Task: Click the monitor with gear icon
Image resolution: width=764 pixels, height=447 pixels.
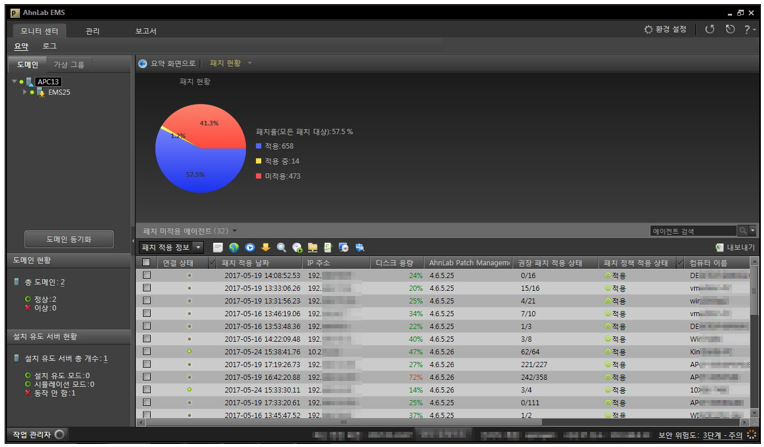Action: (344, 248)
